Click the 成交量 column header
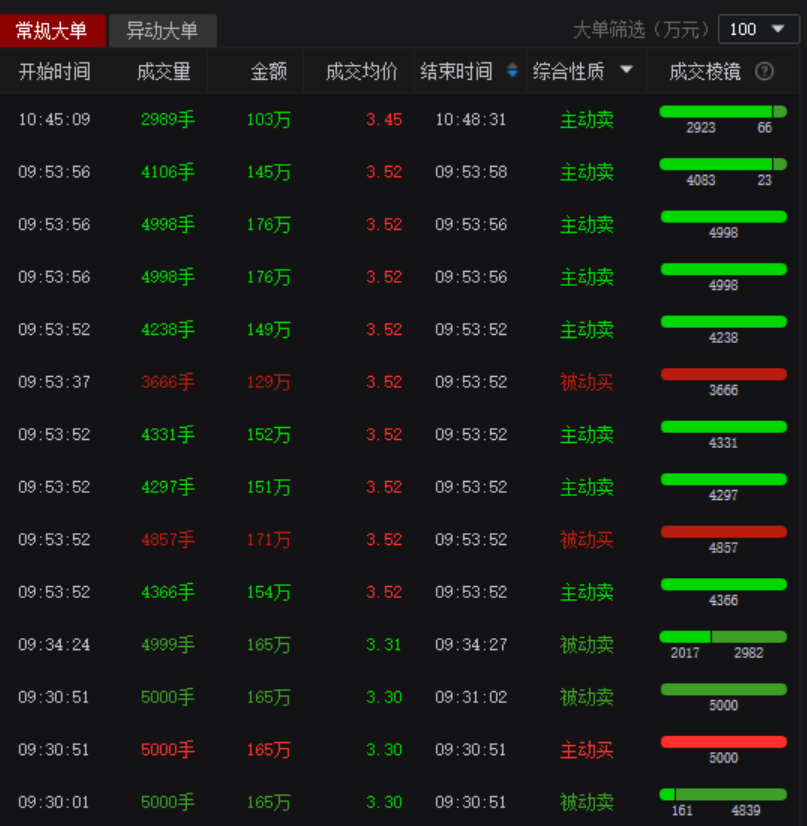The height and width of the screenshot is (826, 807). 163,71
